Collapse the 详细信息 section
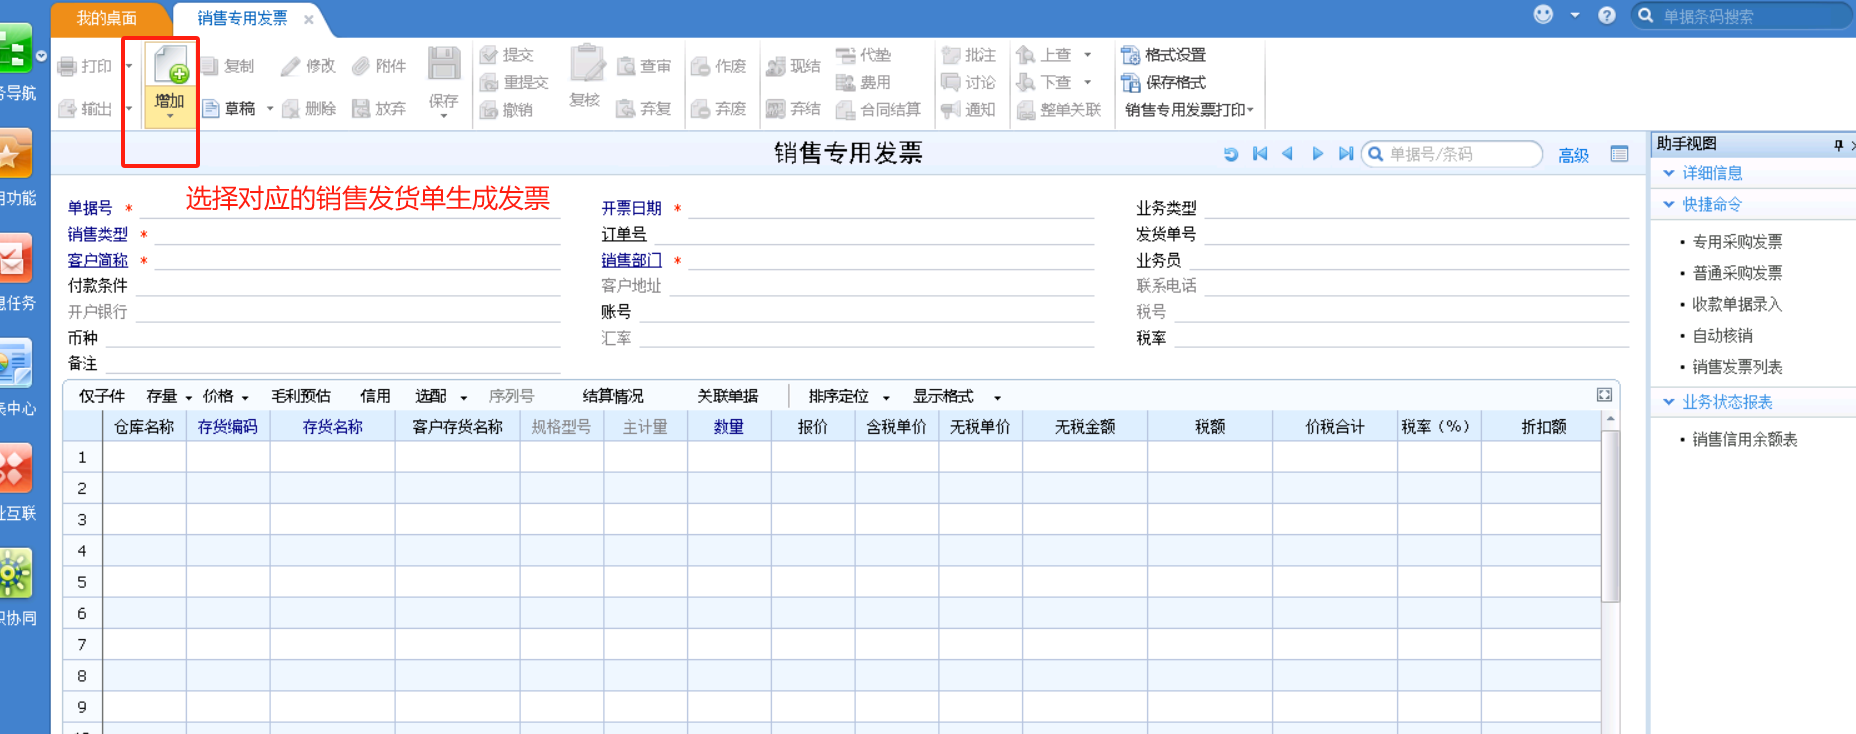Image resolution: width=1856 pixels, height=734 pixels. [x=1668, y=173]
